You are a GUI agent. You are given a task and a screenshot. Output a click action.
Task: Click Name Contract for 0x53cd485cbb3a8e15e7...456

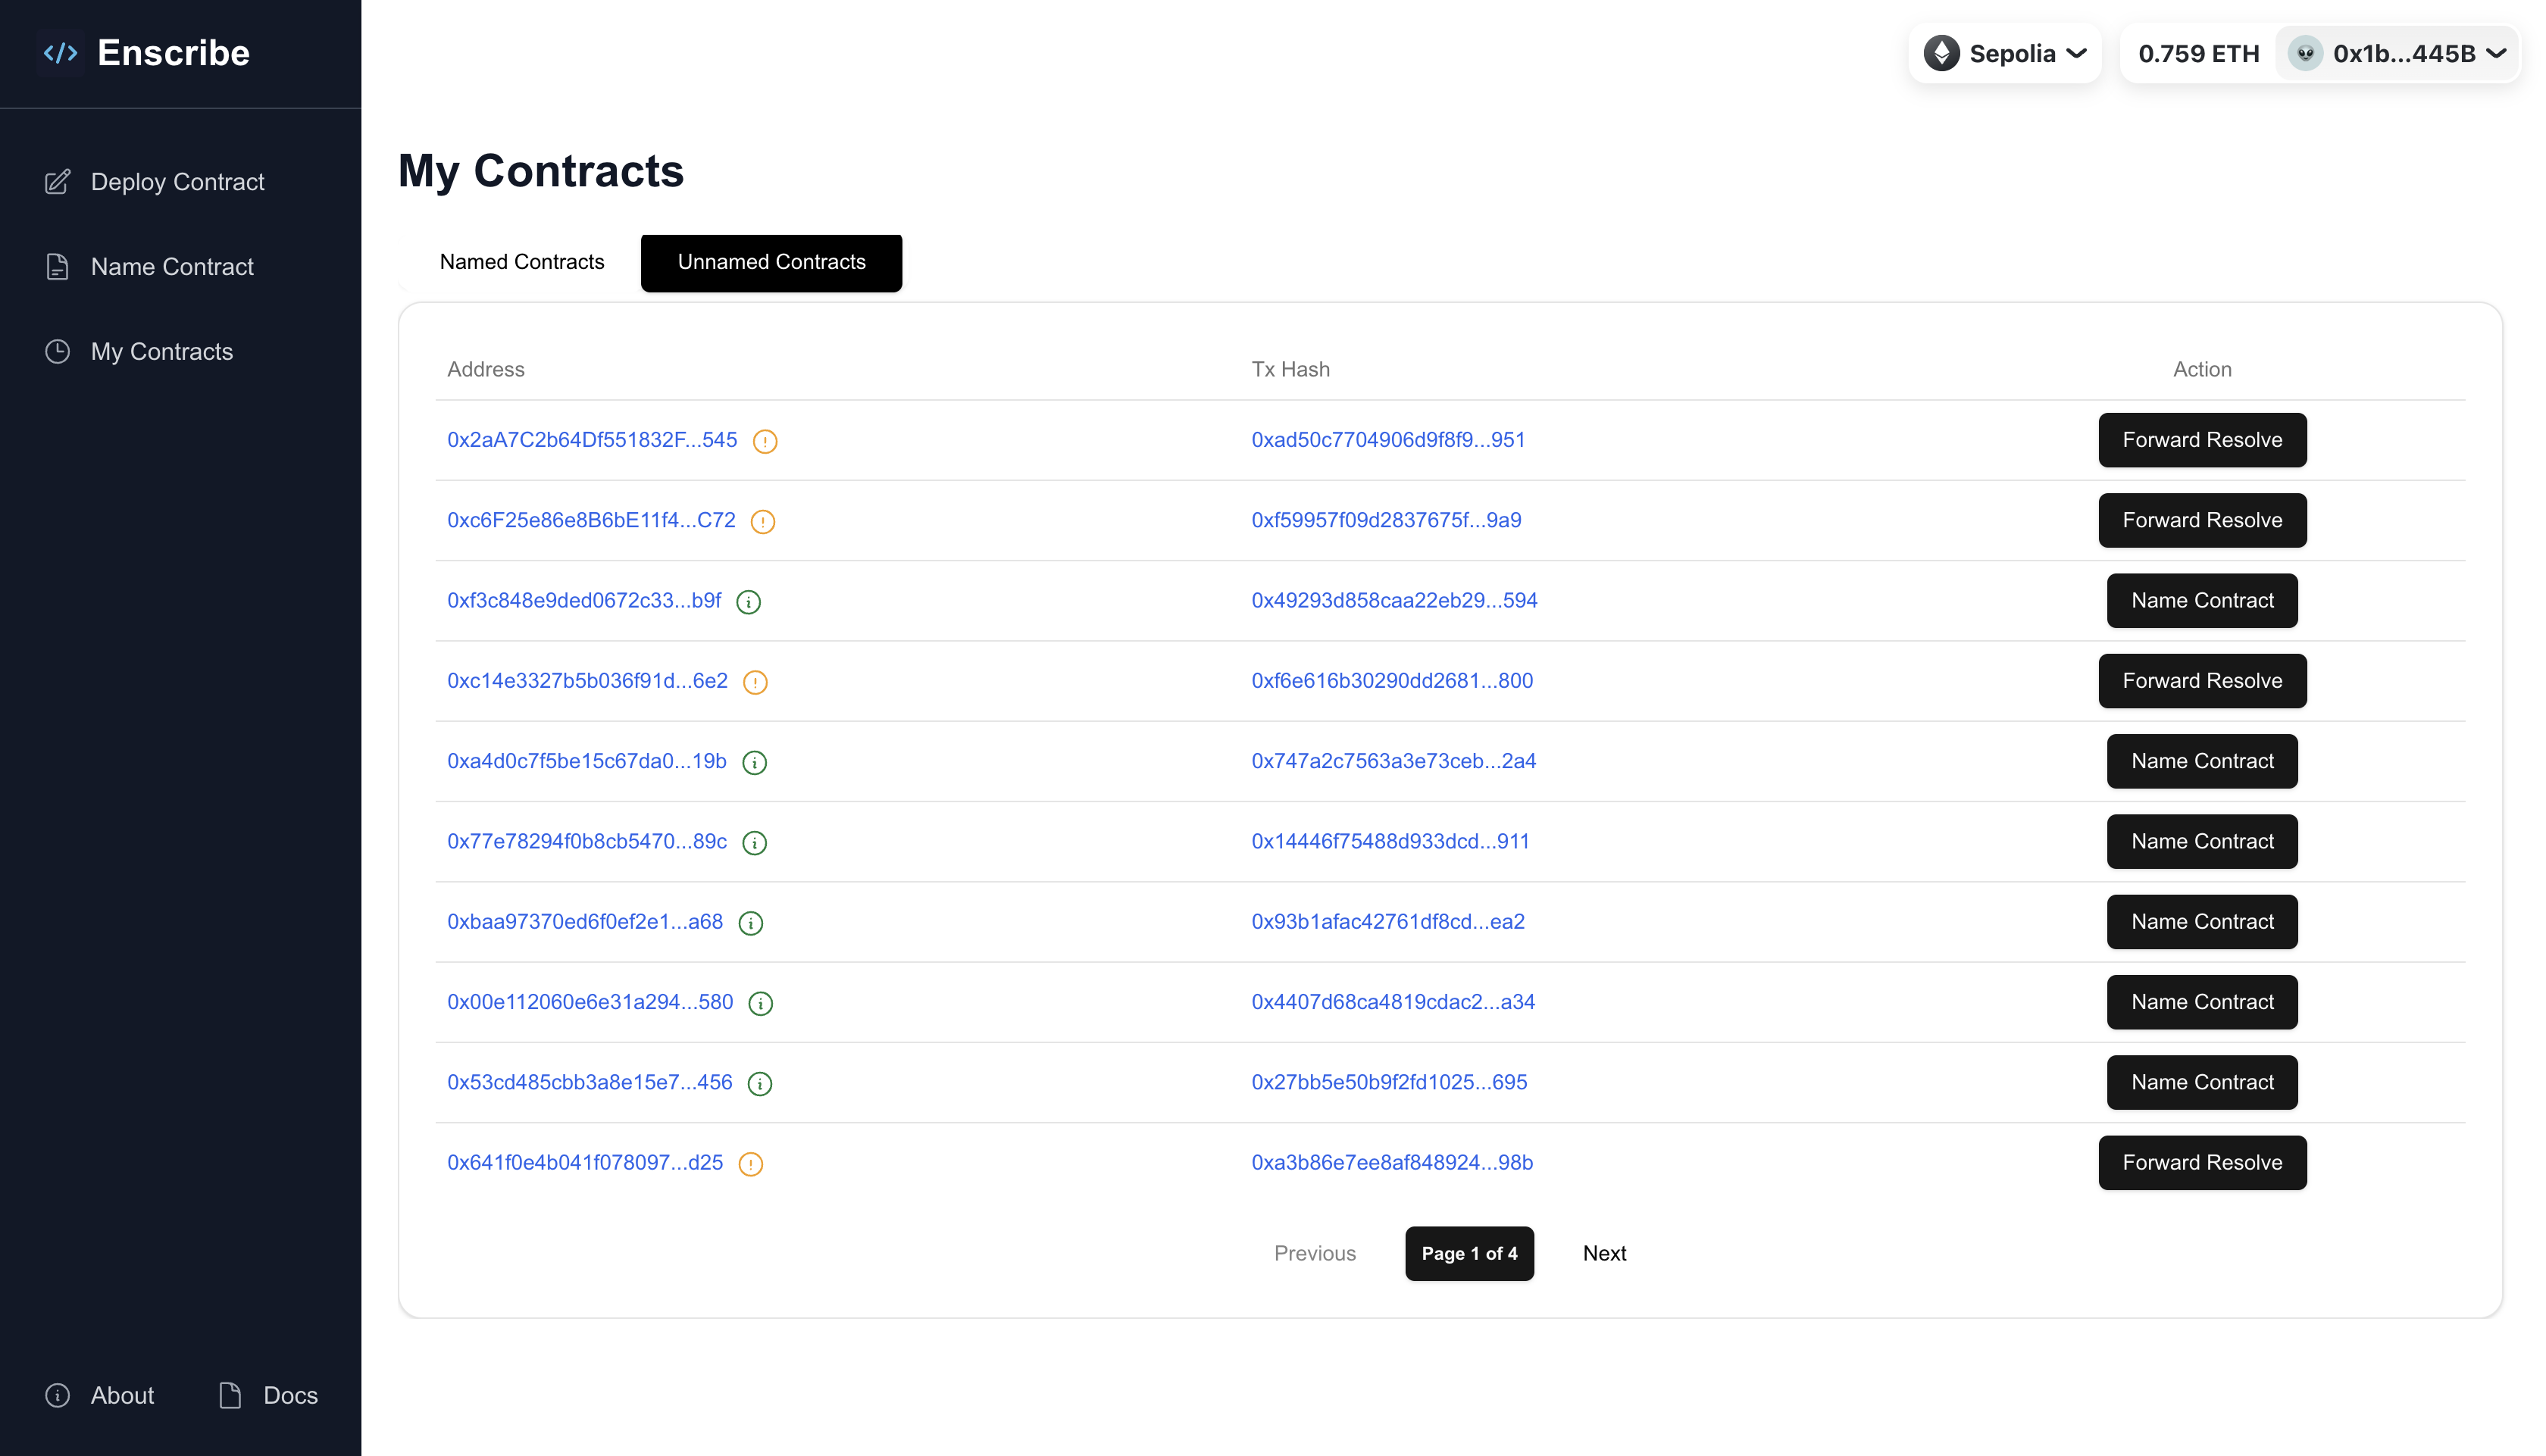pyautogui.click(x=2202, y=1082)
